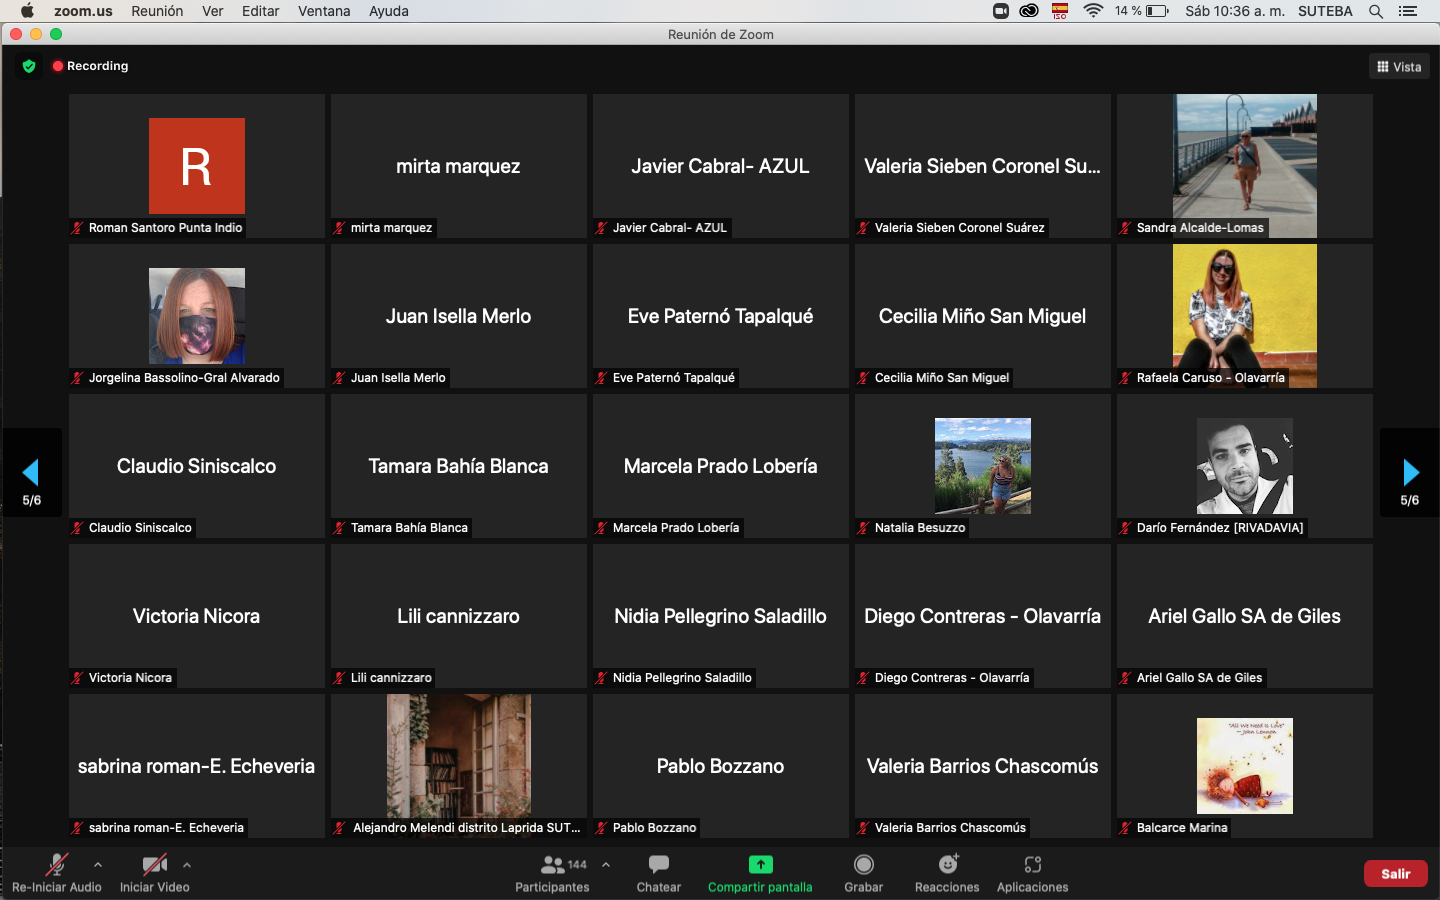
Task: Turn on camera with Iniciar Video
Action: pyautogui.click(x=154, y=865)
